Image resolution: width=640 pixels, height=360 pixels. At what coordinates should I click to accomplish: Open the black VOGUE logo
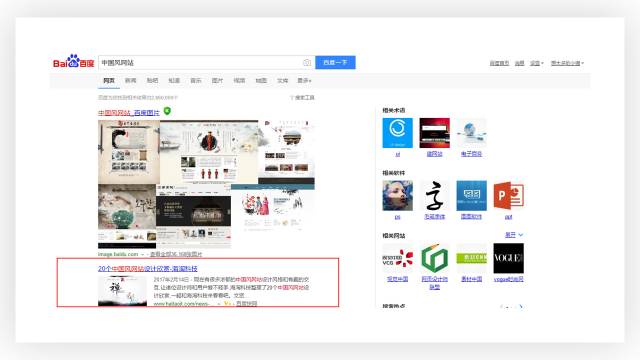(x=509, y=258)
